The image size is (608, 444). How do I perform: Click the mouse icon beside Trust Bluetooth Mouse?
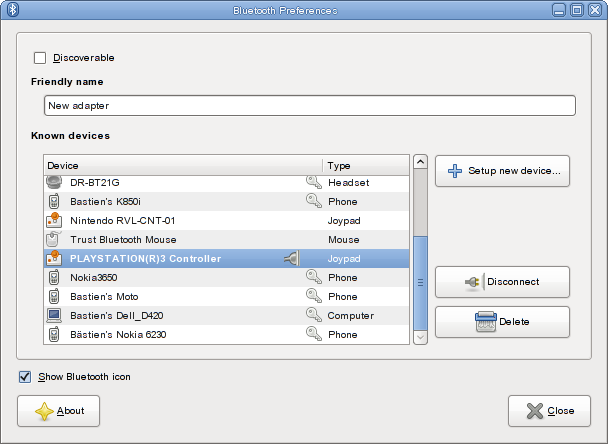click(54, 239)
